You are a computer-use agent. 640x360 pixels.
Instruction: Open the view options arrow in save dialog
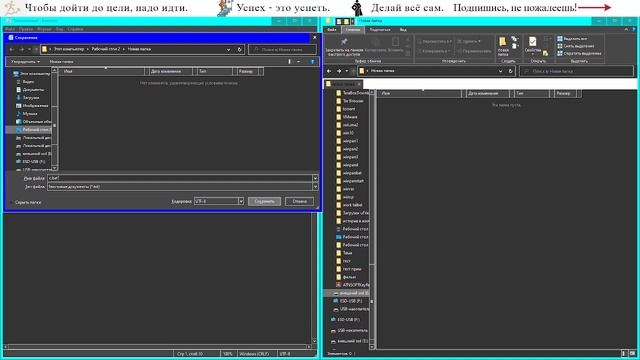click(299, 62)
